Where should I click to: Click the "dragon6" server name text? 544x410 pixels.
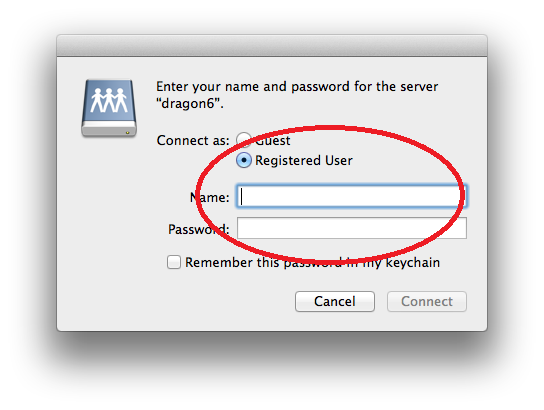190,103
